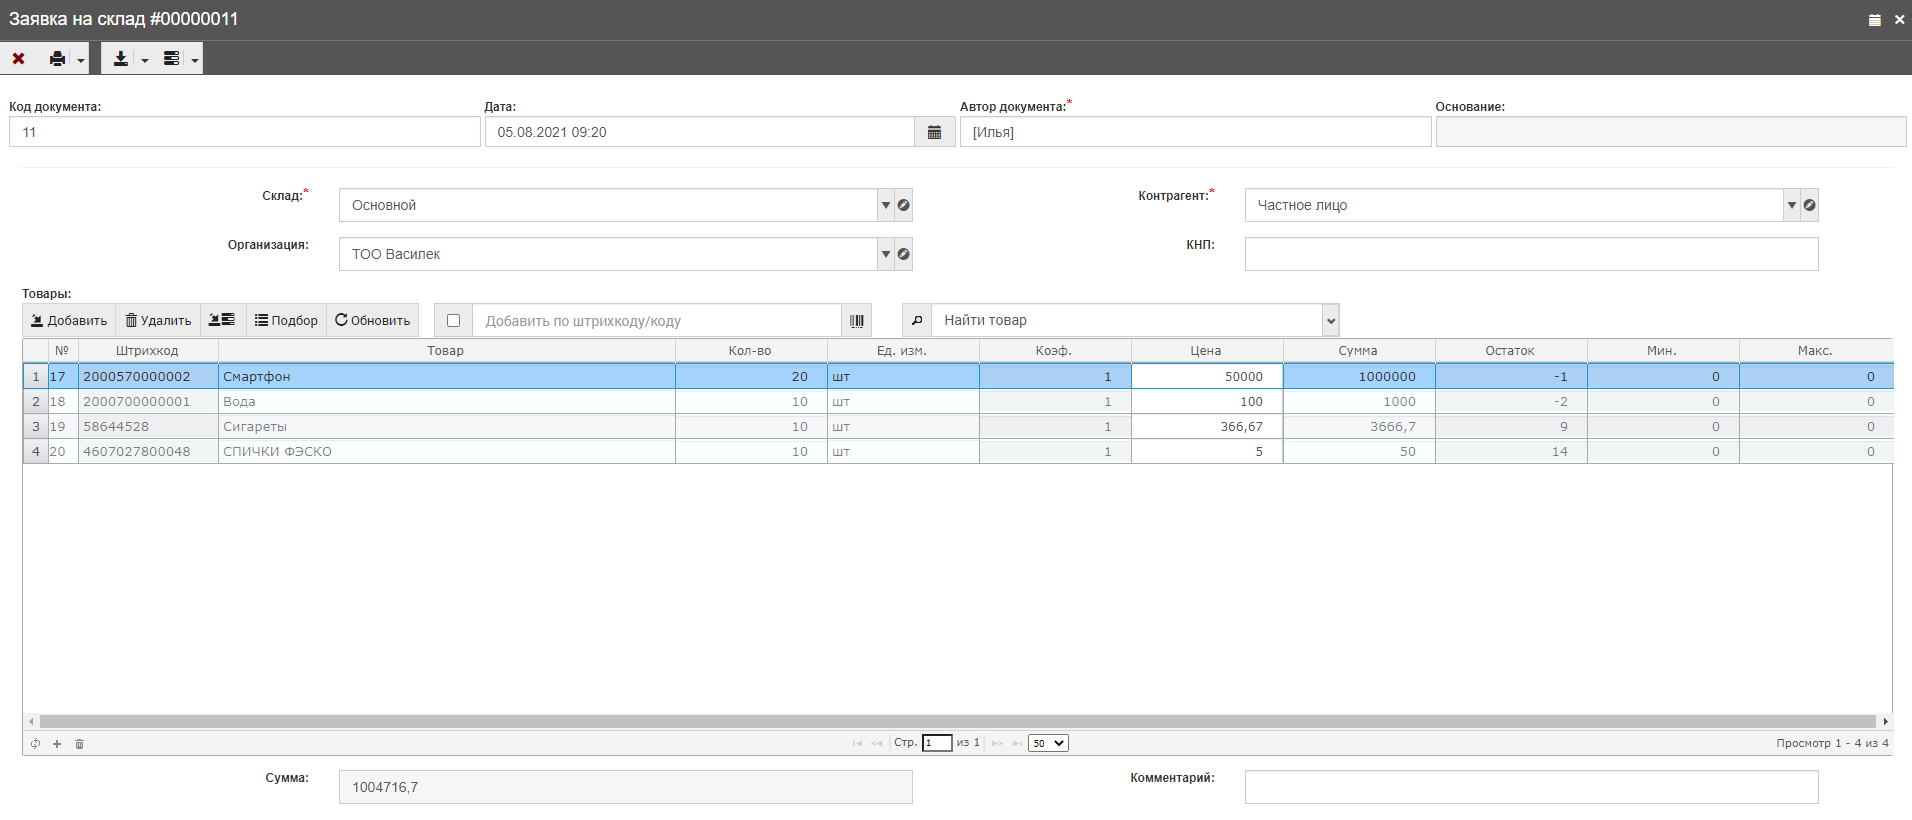Click the Обновить button
Viewport: 1912px width, 820px height.
(x=372, y=321)
